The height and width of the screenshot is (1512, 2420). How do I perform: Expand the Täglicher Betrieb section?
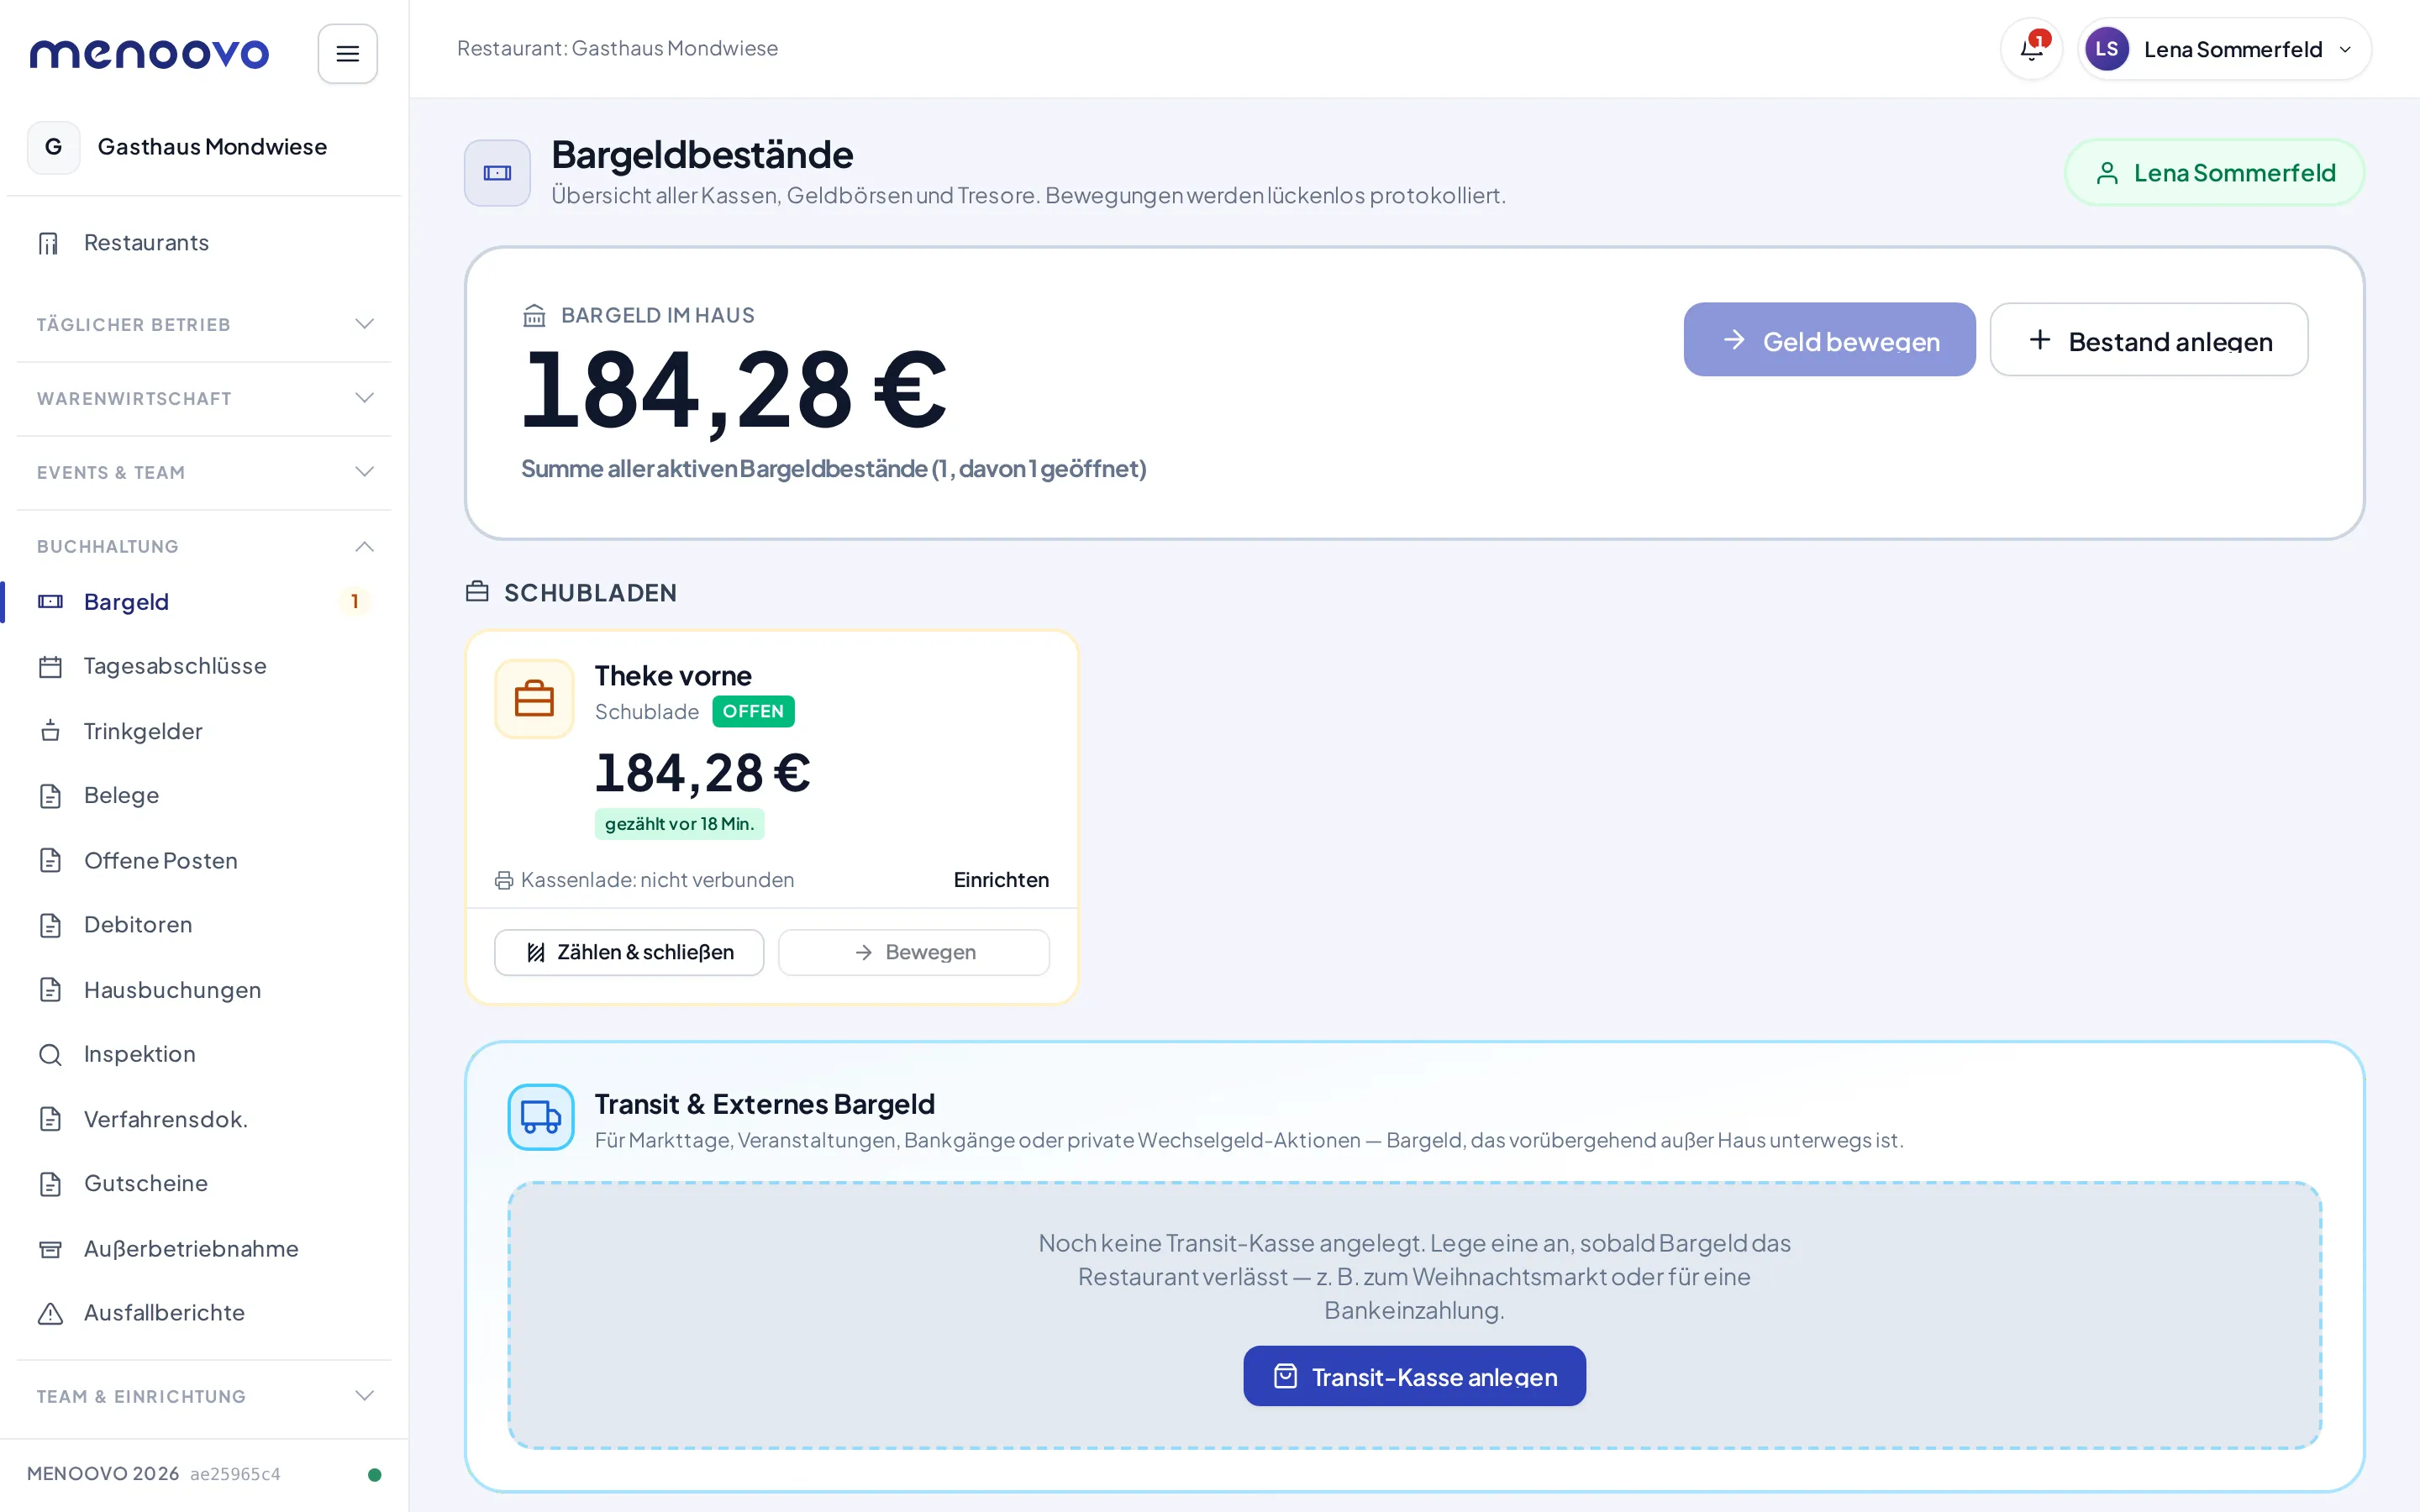click(x=204, y=324)
